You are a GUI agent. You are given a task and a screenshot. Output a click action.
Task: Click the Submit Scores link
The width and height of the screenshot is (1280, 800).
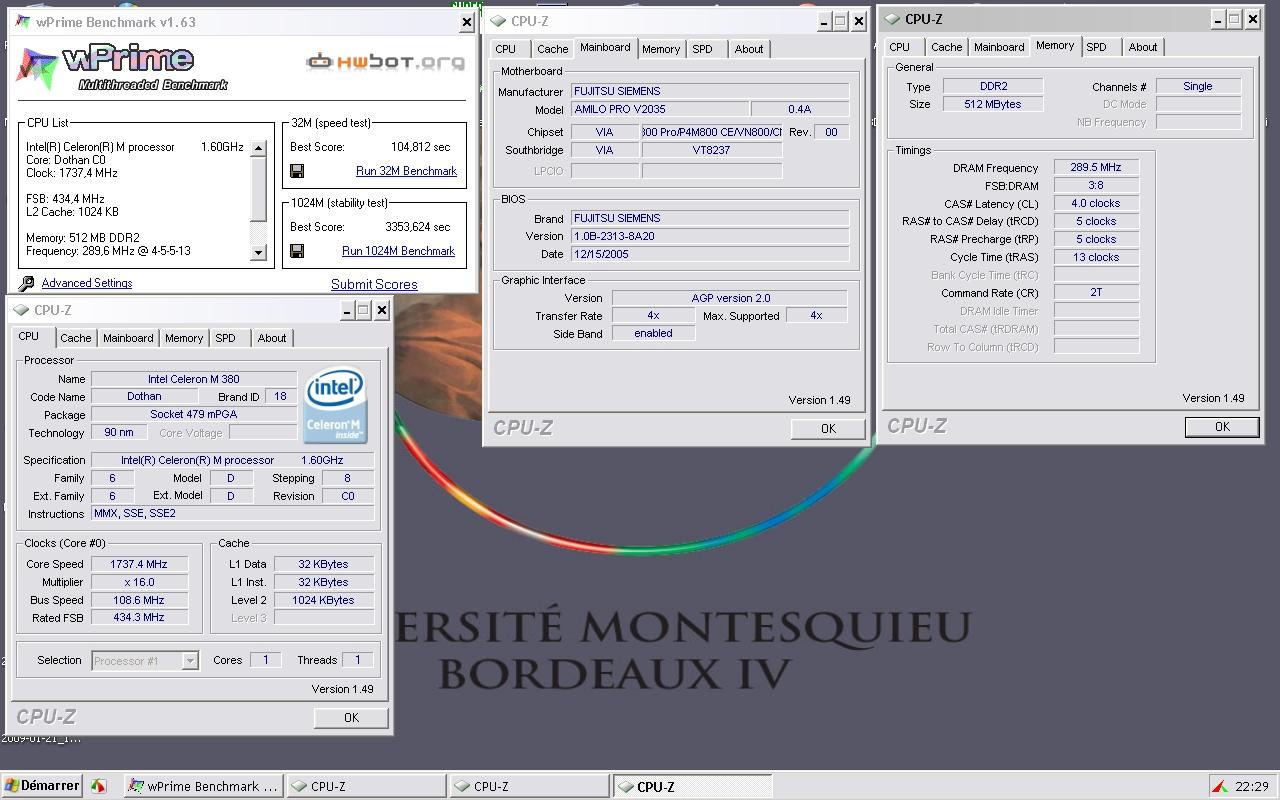coord(374,284)
